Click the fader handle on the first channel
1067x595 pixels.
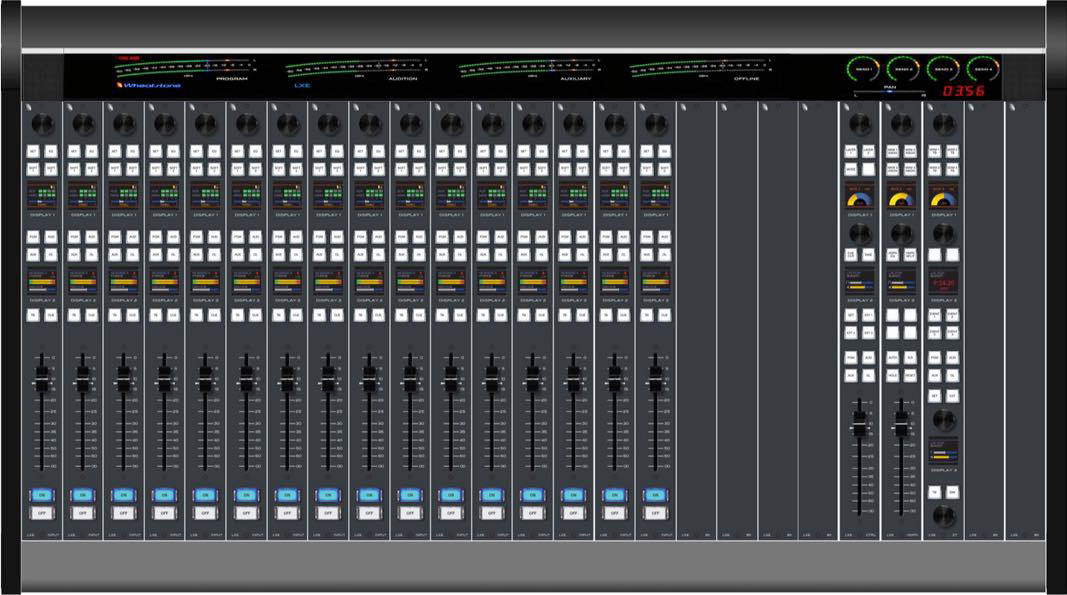pyautogui.click(x=41, y=377)
